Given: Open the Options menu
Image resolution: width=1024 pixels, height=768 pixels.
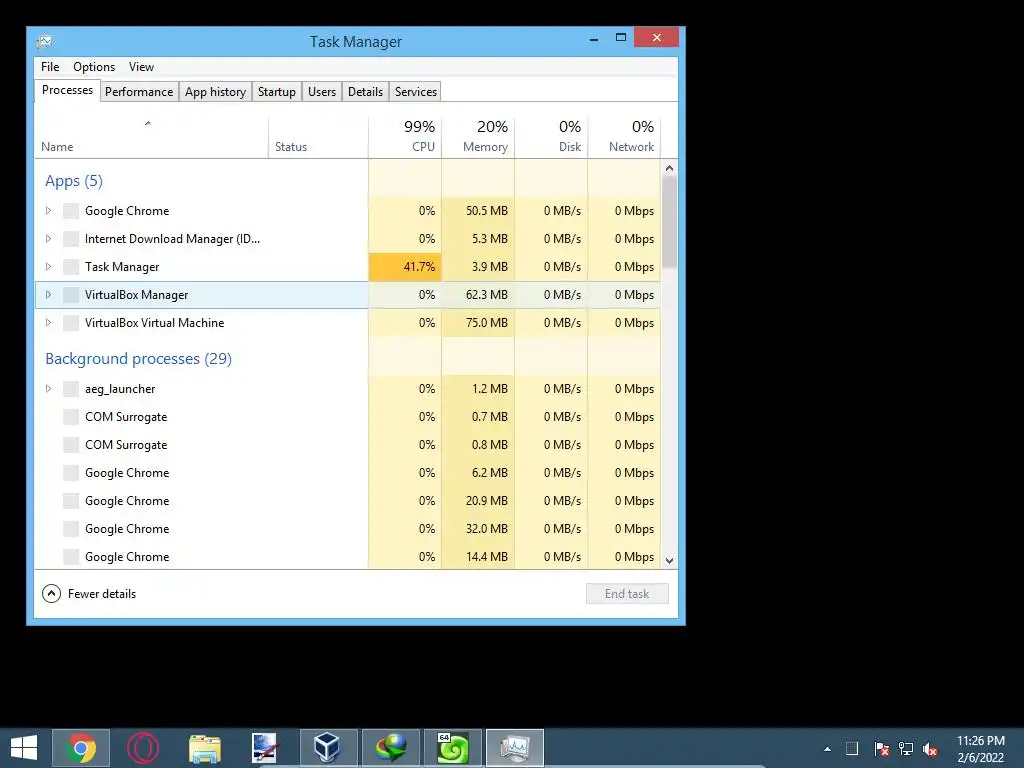Looking at the screenshot, I should pos(94,67).
